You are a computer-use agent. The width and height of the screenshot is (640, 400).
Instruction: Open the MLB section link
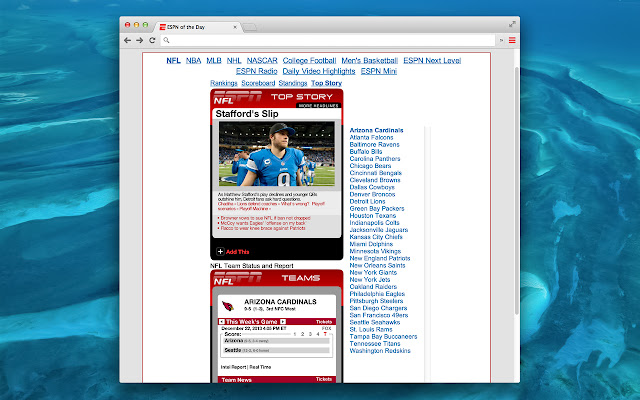213,60
